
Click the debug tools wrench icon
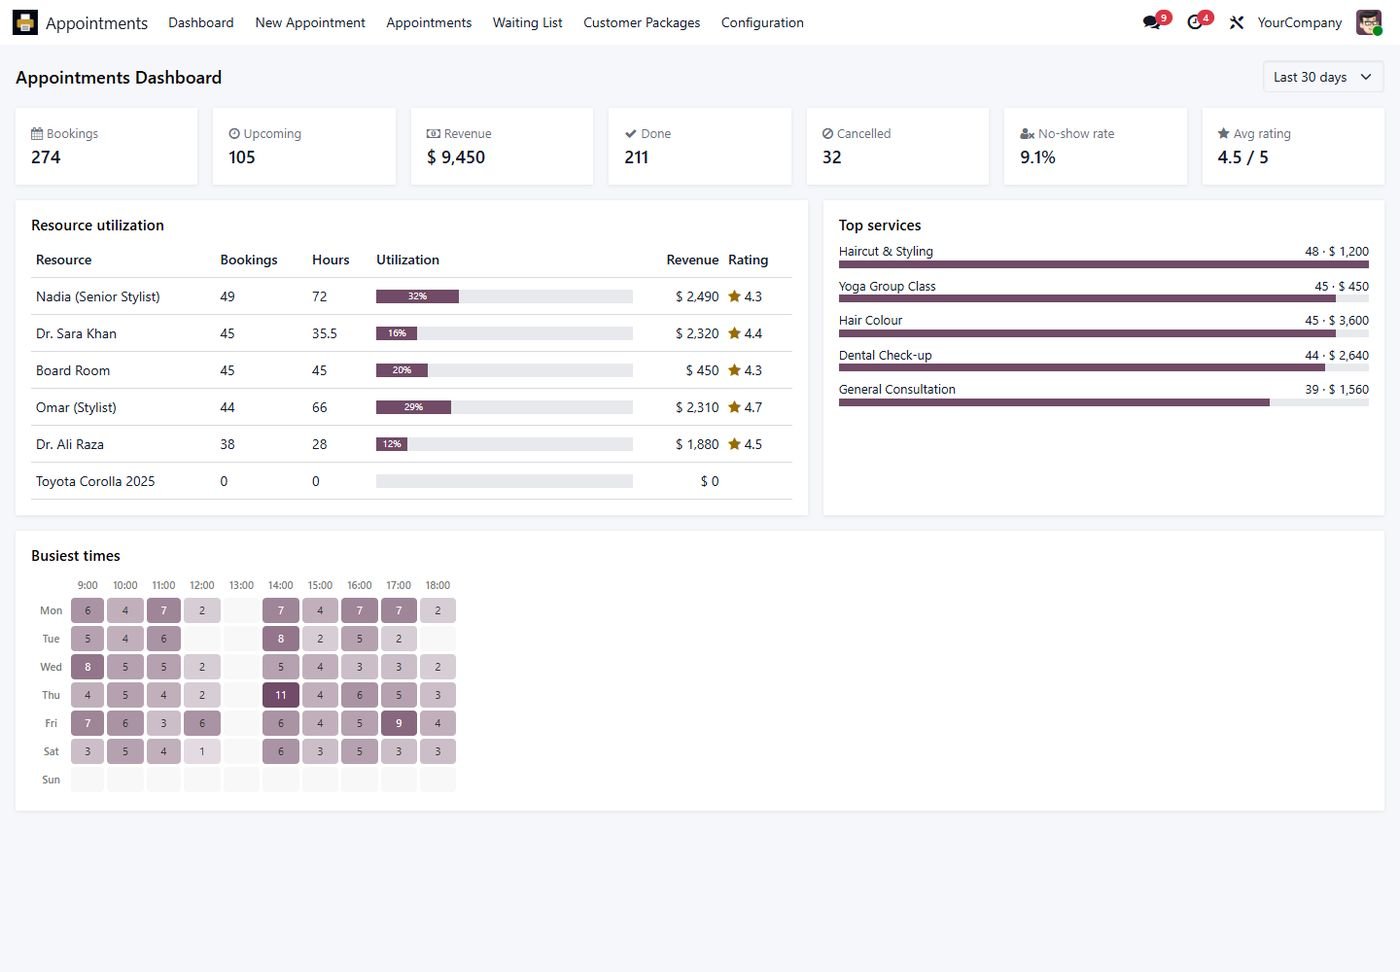pos(1236,22)
